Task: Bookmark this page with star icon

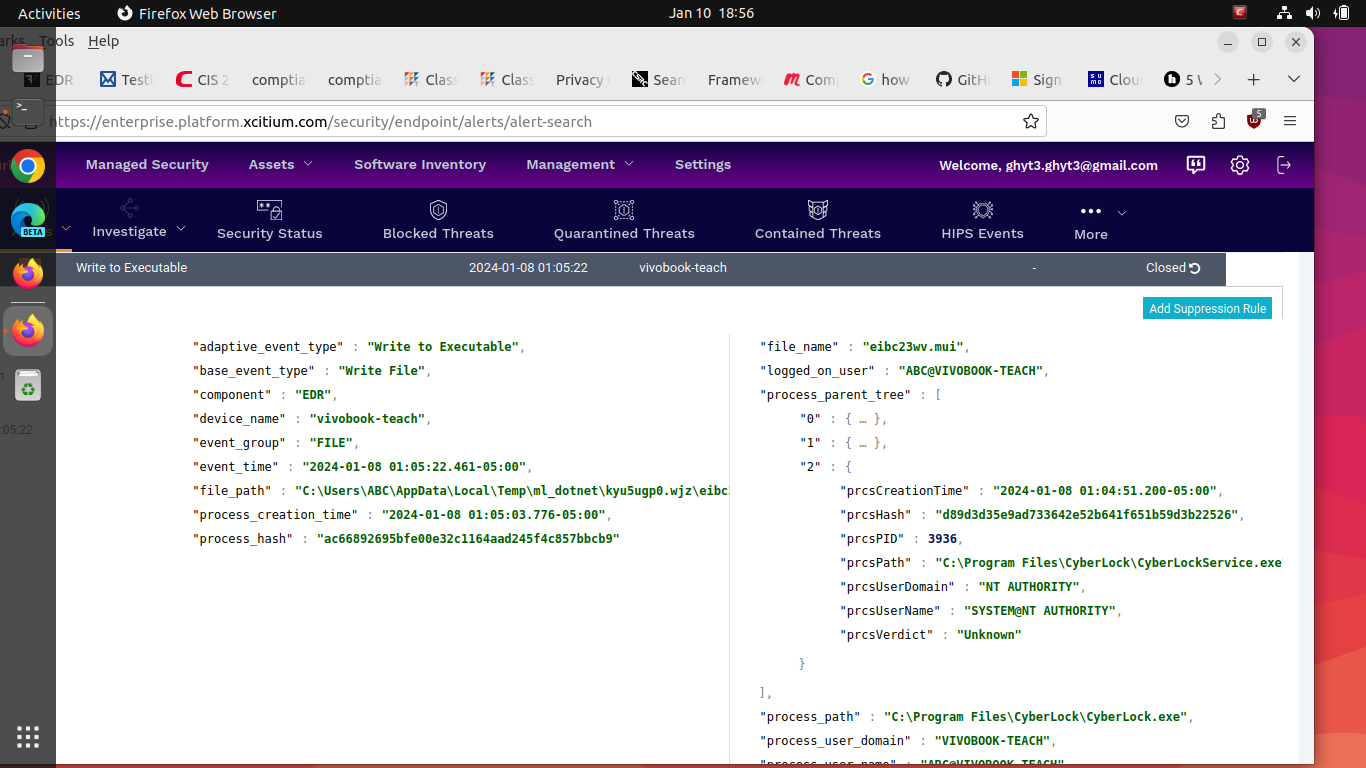Action: coord(1031,121)
